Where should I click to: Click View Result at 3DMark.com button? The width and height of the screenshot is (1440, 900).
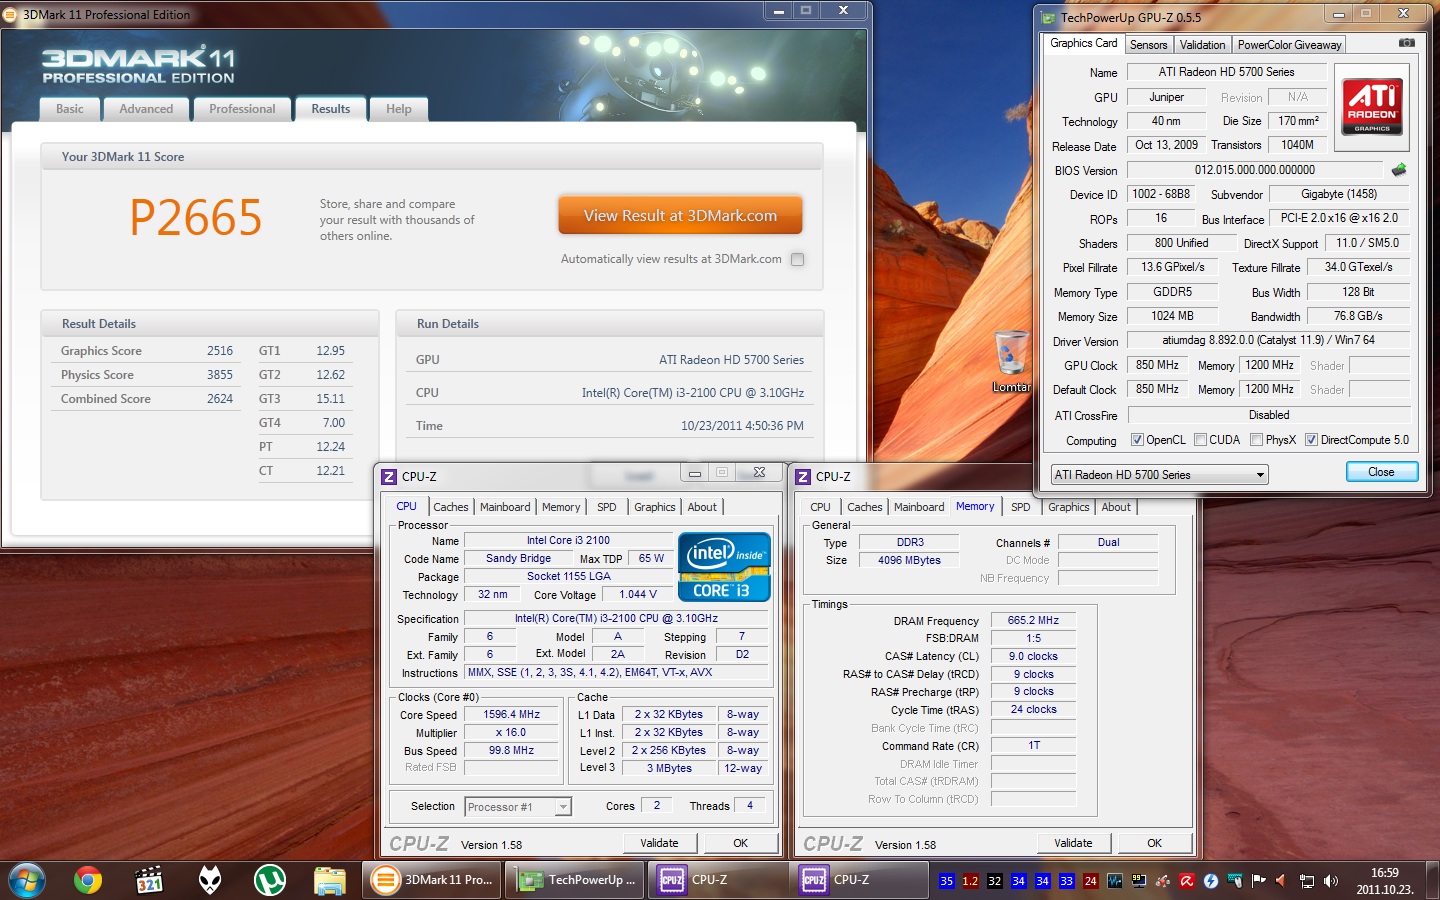pyautogui.click(x=680, y=215)
